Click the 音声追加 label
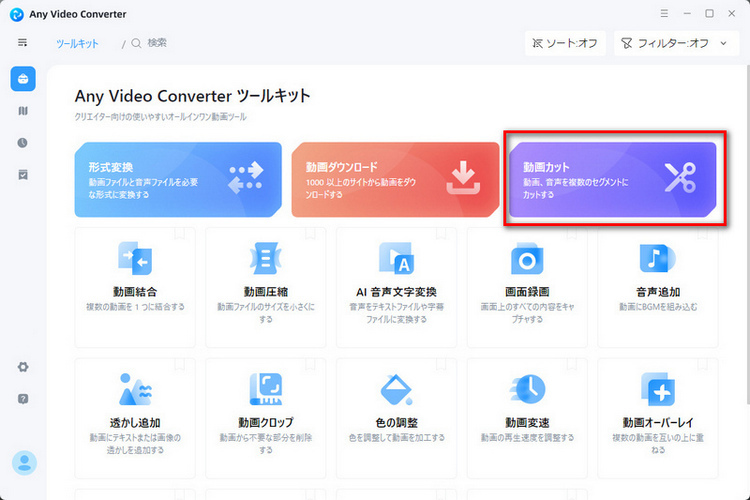Image resolution: width=750 pixels, height=500 pixels. (658, 292)
